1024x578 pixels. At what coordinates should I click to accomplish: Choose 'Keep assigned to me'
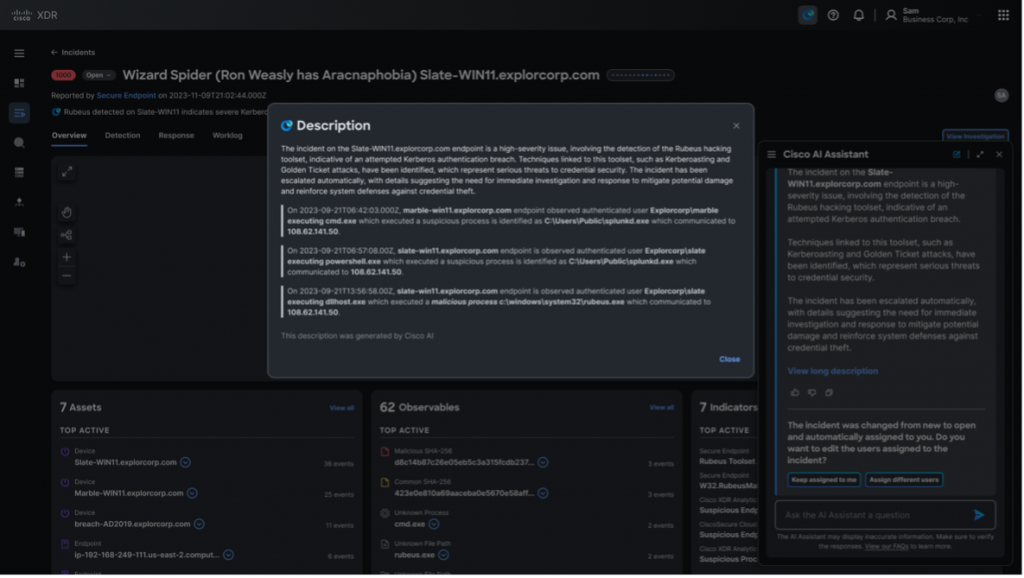[x=824, y=480]
